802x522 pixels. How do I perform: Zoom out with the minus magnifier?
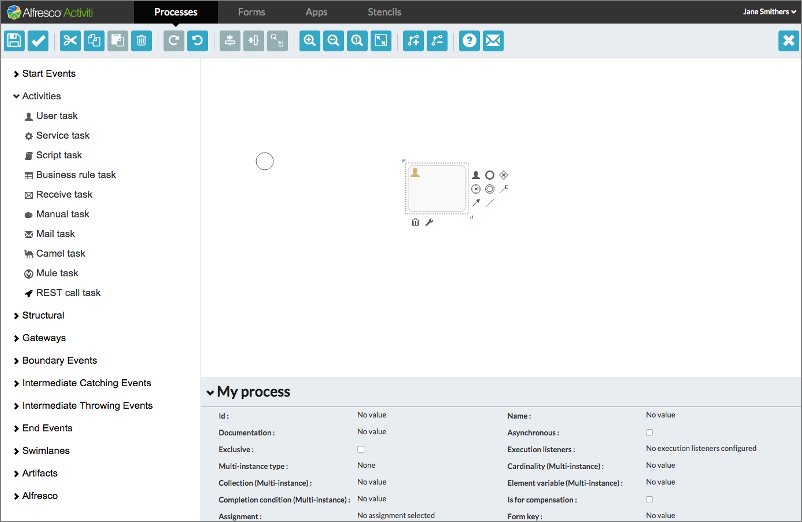[x=333, y=41]
